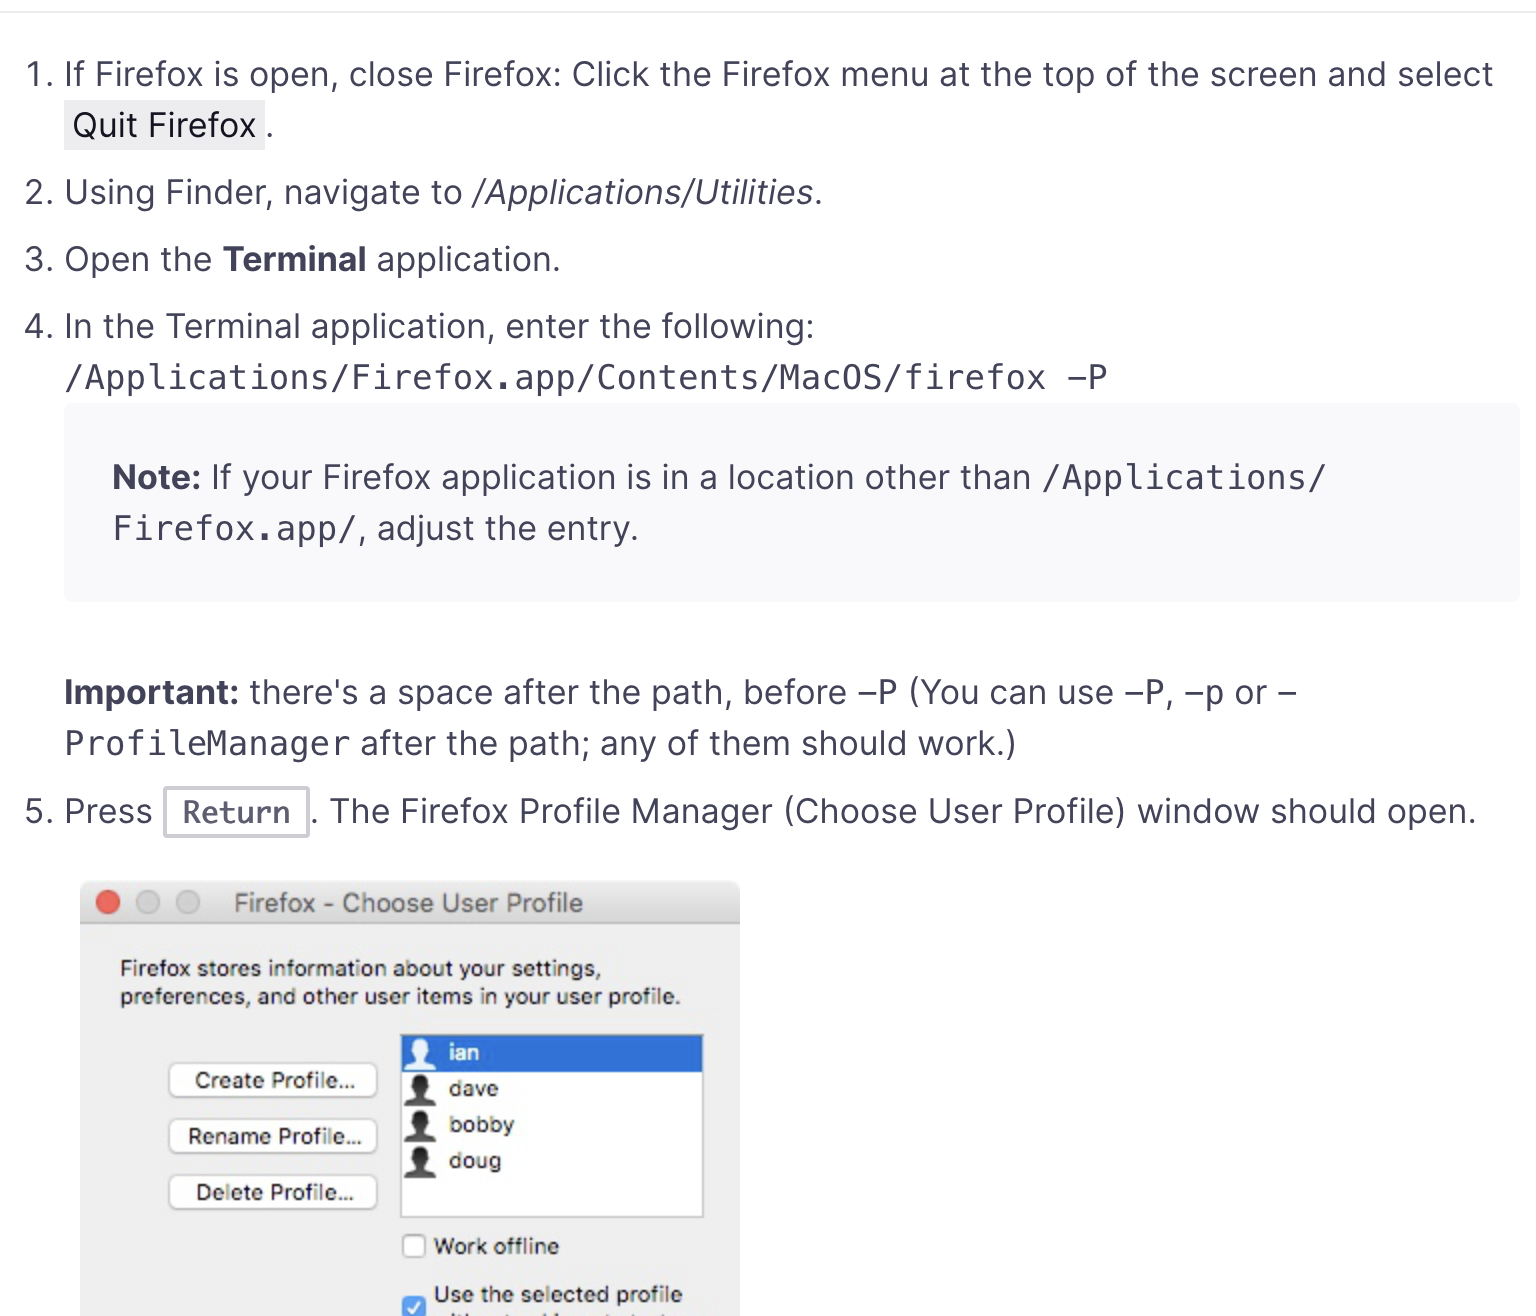Click the ProfileManager code text
Image resolution: width=1536 pixels, height=1316 pixels.
pos(207,744)
